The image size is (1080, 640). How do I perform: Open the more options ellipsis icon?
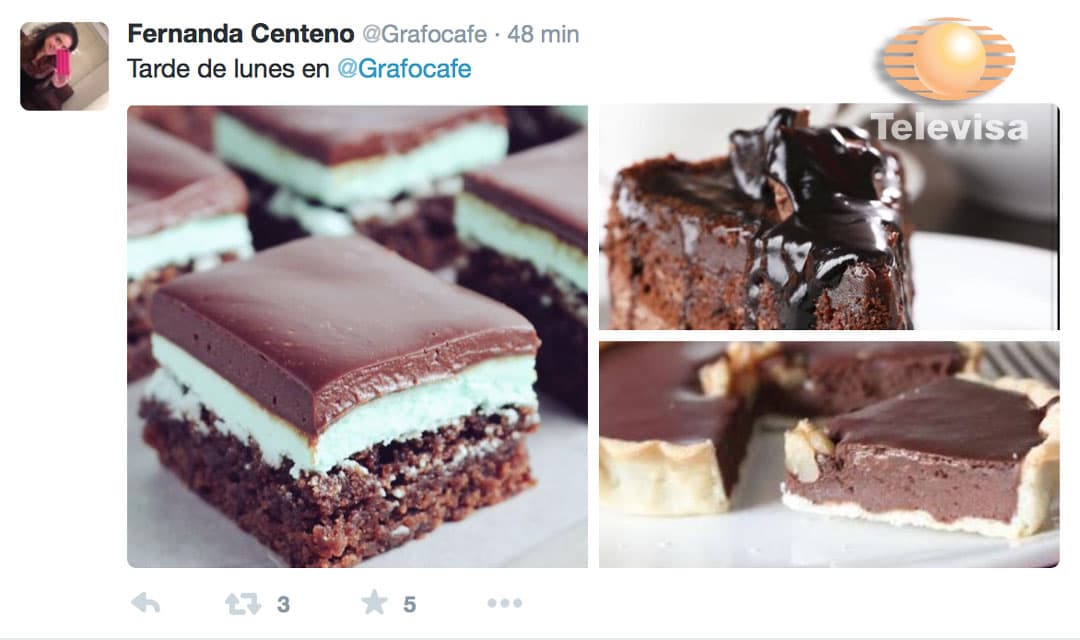pos(504,603)
